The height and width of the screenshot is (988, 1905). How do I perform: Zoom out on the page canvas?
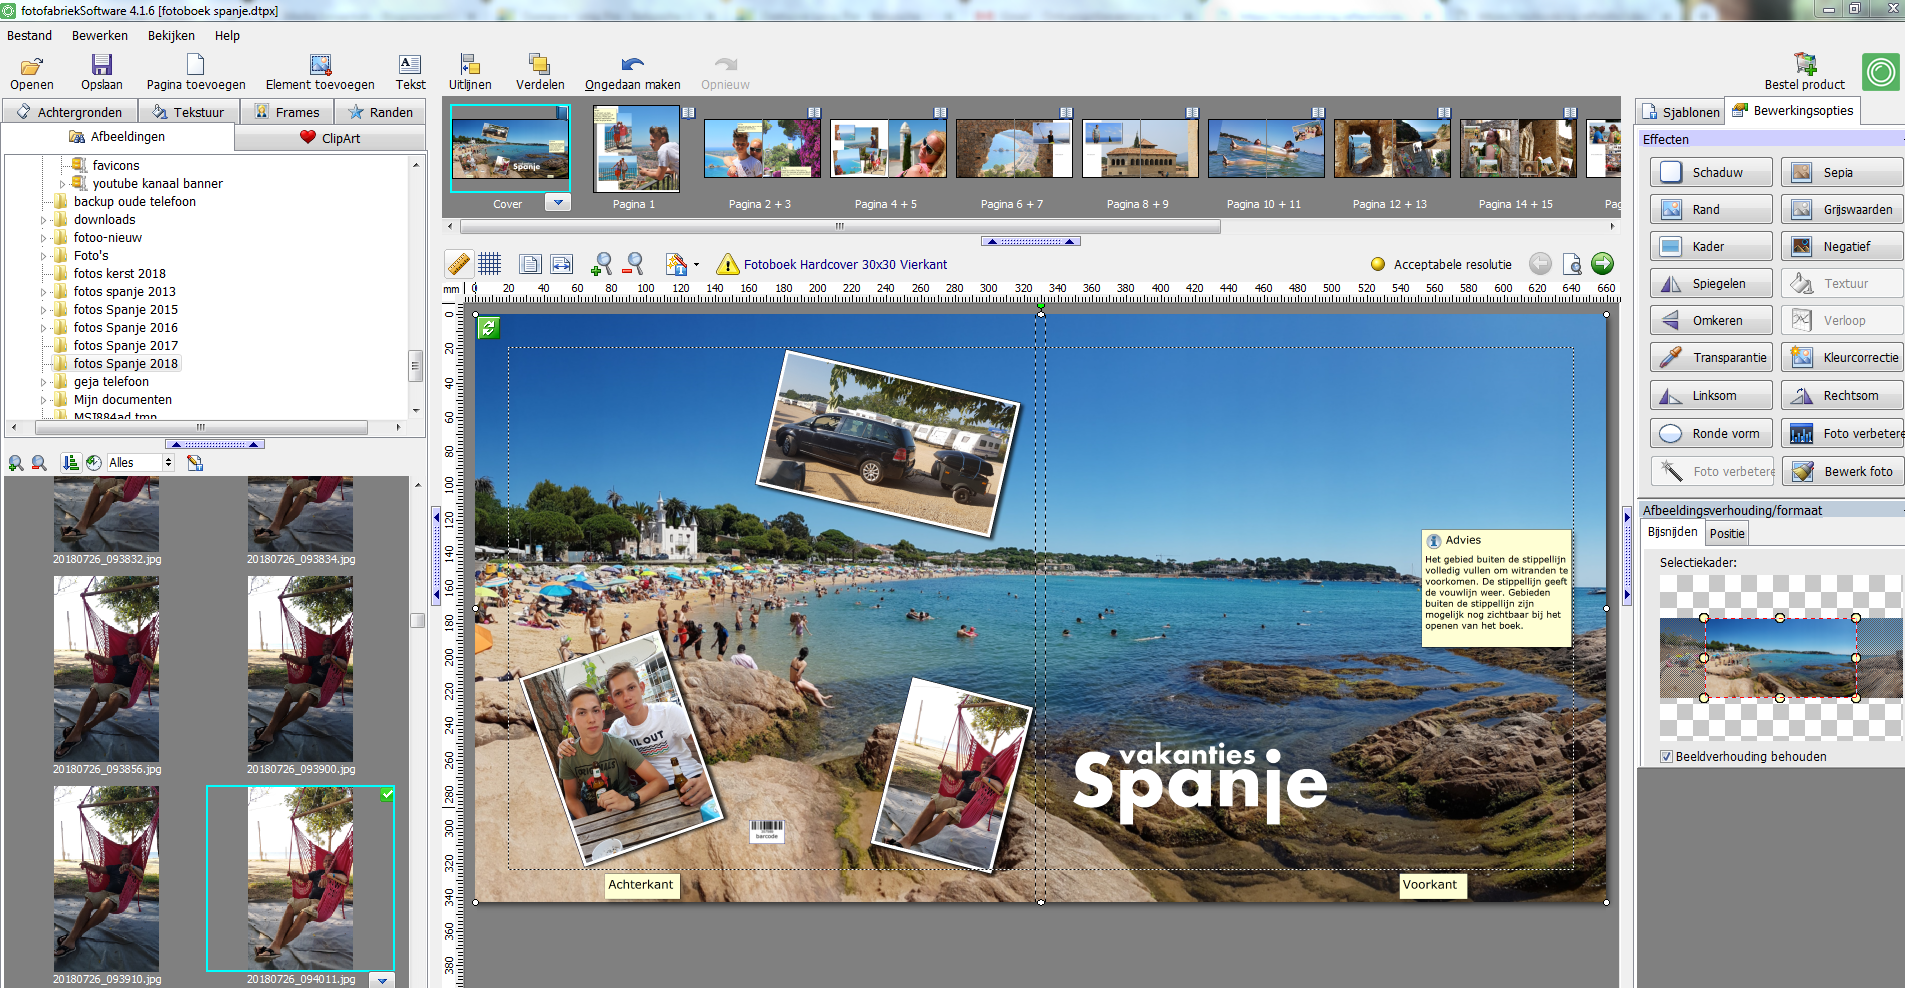(x=633, y=264)
